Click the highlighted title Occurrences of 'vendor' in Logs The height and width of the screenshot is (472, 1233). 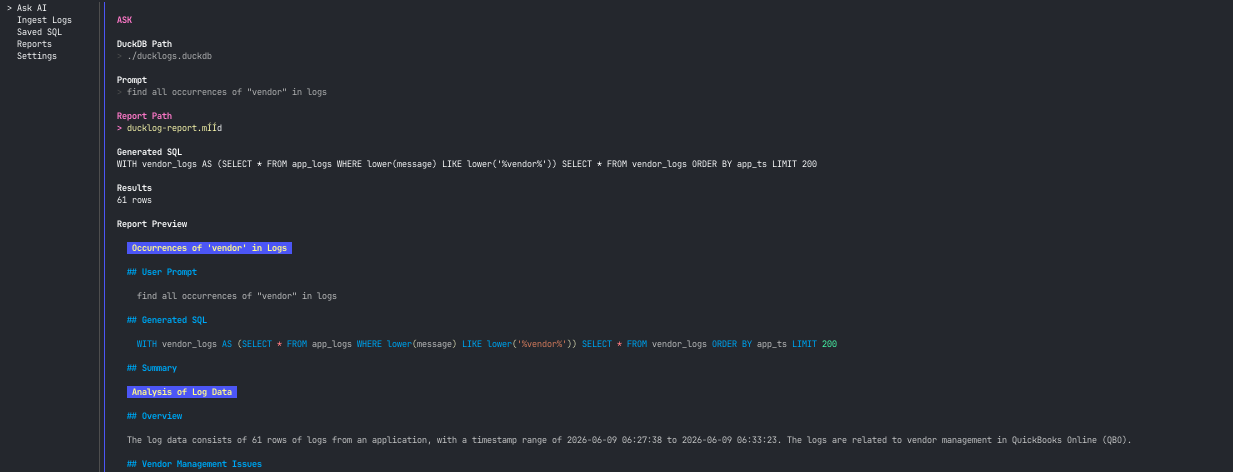[x=209, y=248]
